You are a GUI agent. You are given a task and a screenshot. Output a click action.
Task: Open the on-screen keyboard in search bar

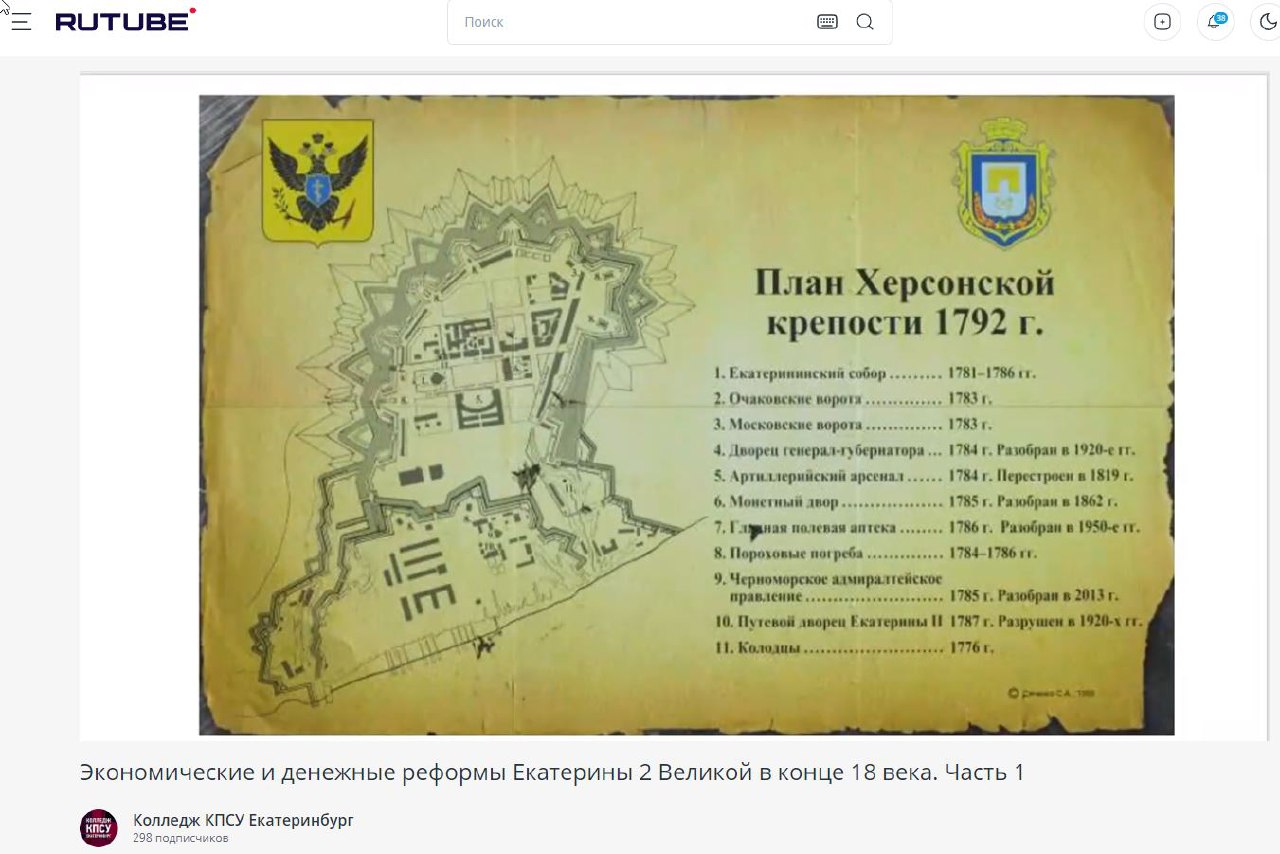[x=827, y=22]
